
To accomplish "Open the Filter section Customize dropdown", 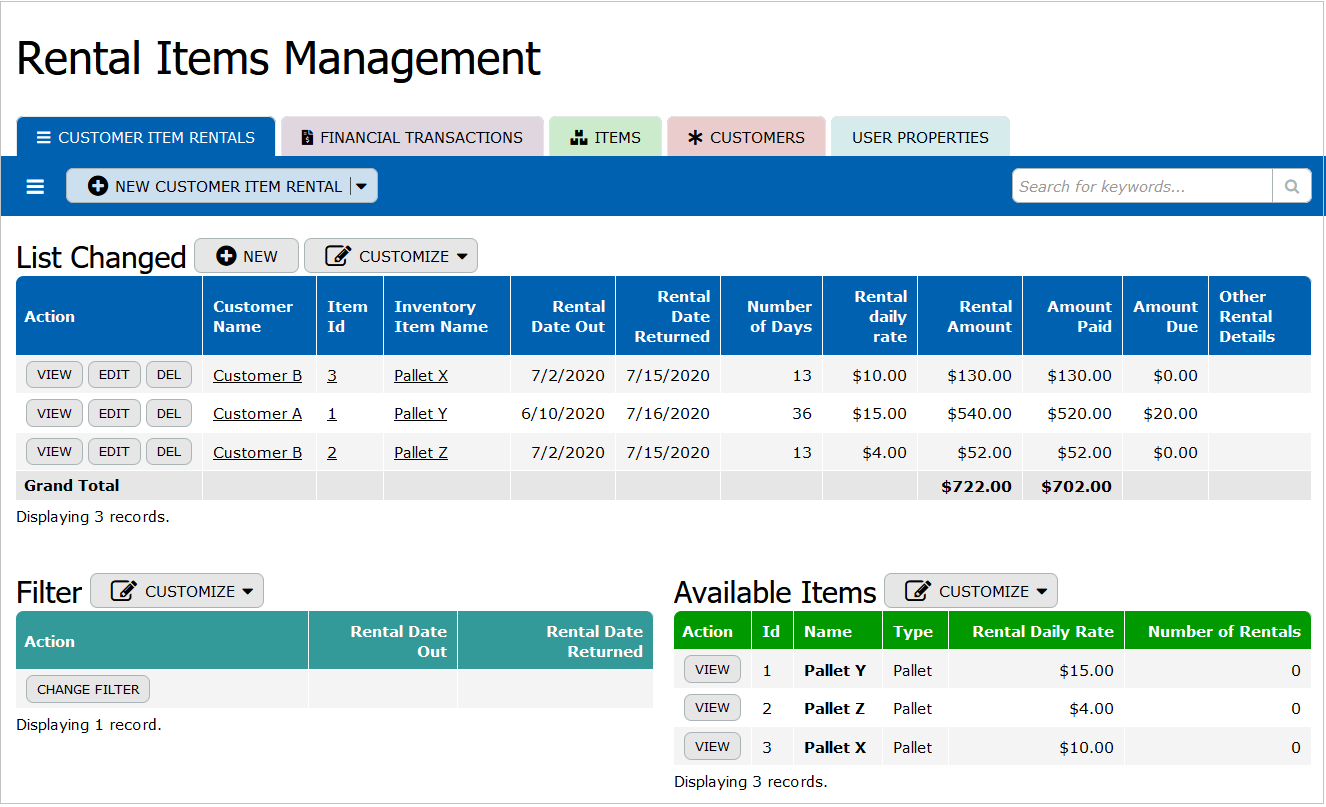I will point(177,592).
